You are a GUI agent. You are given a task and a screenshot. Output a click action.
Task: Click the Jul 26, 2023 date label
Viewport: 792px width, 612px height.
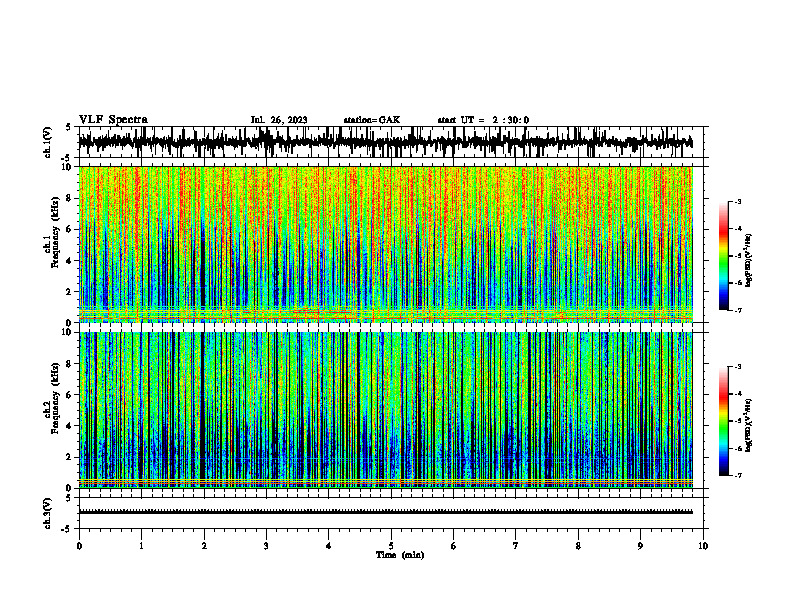(x=279, y=120)
